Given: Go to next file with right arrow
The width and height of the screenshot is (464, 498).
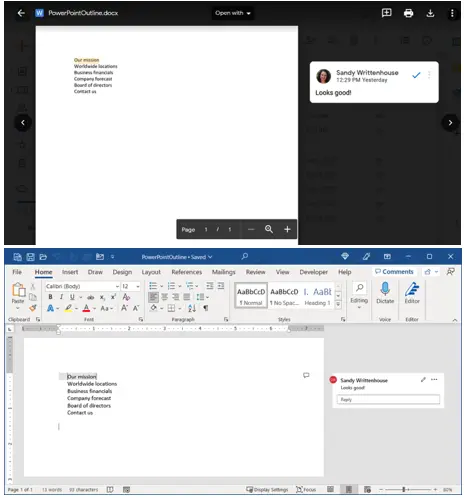Looking at the screenshot, I should coord(450,123).
